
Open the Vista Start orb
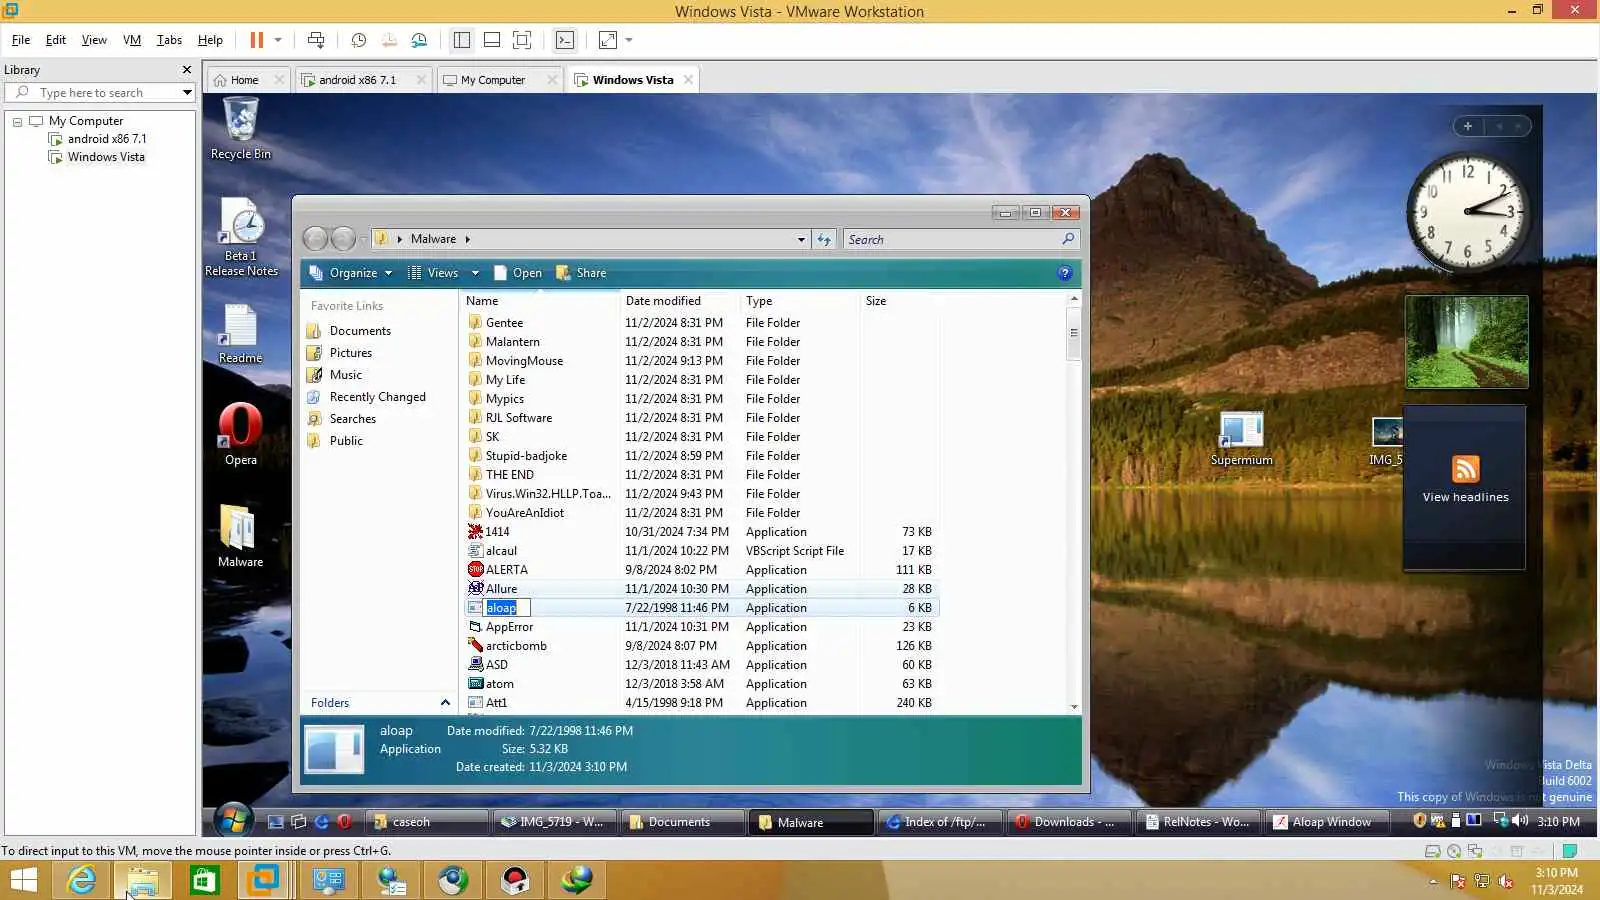tap(233, 822)
